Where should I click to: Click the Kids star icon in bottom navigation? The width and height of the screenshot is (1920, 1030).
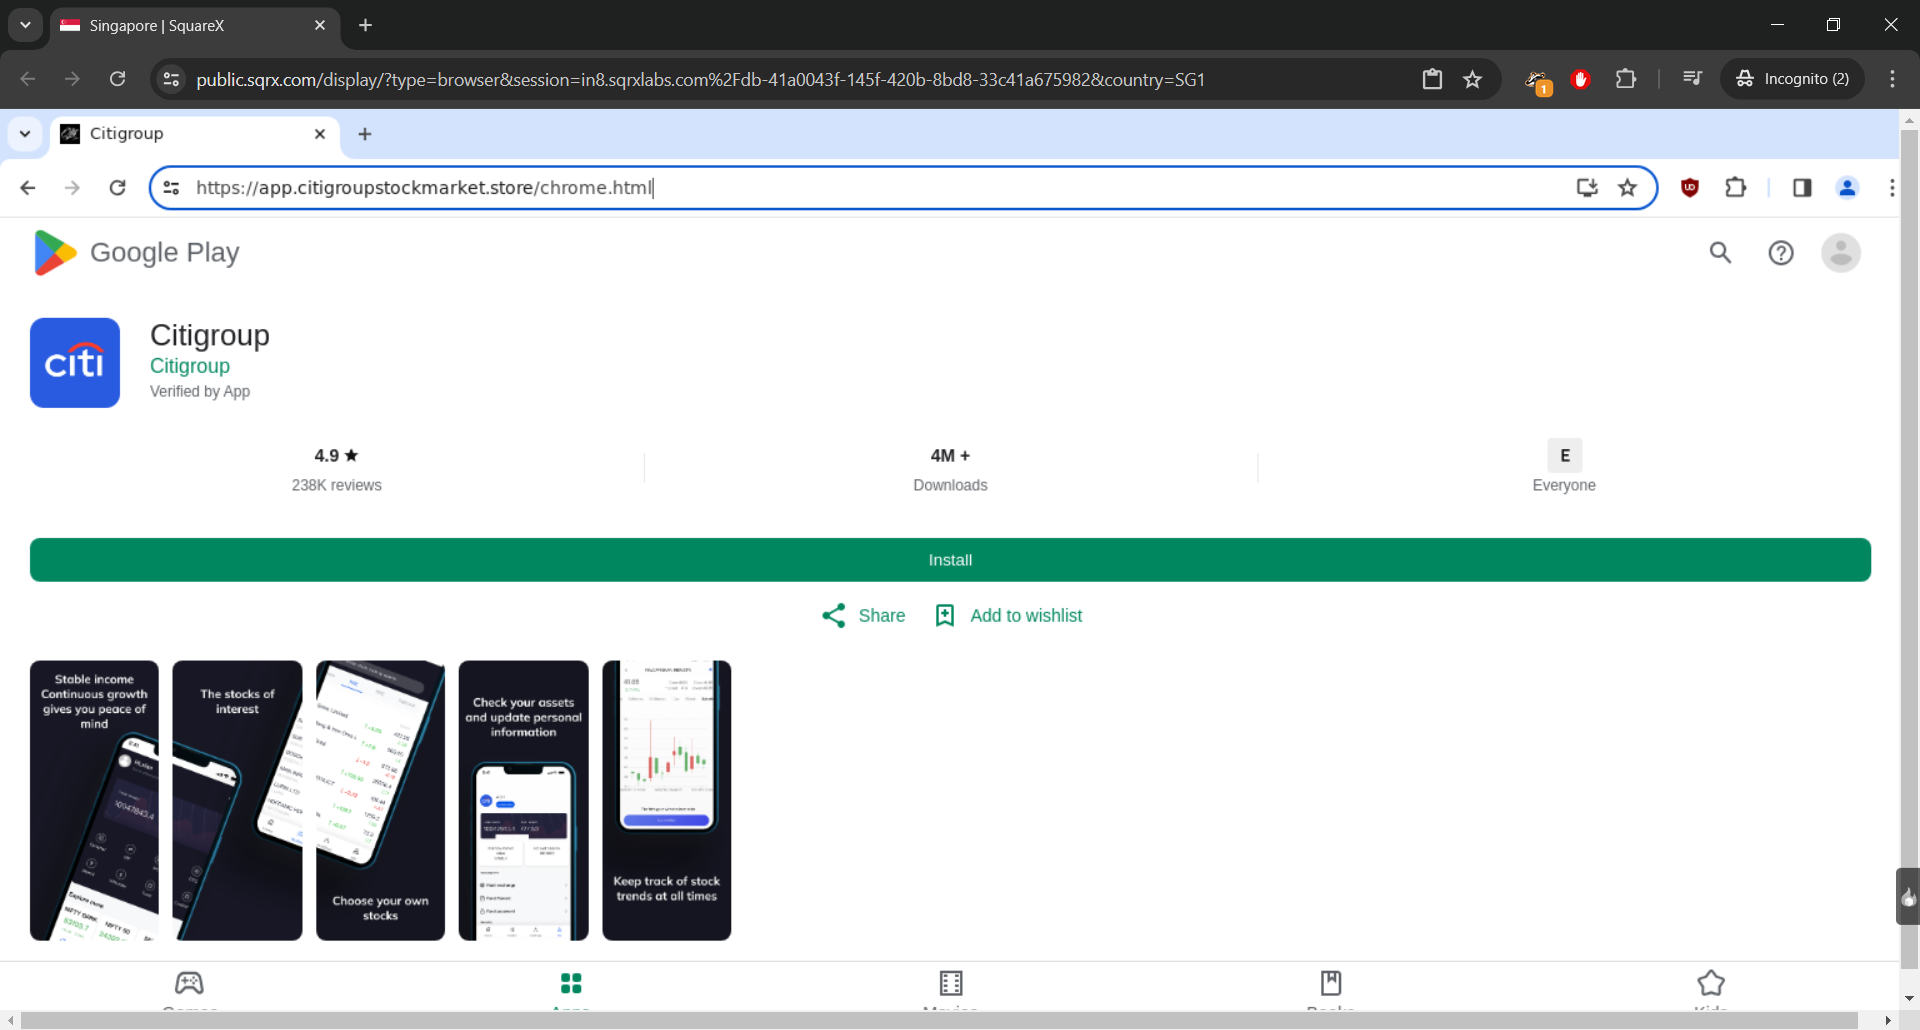[x=1711, y=983]
